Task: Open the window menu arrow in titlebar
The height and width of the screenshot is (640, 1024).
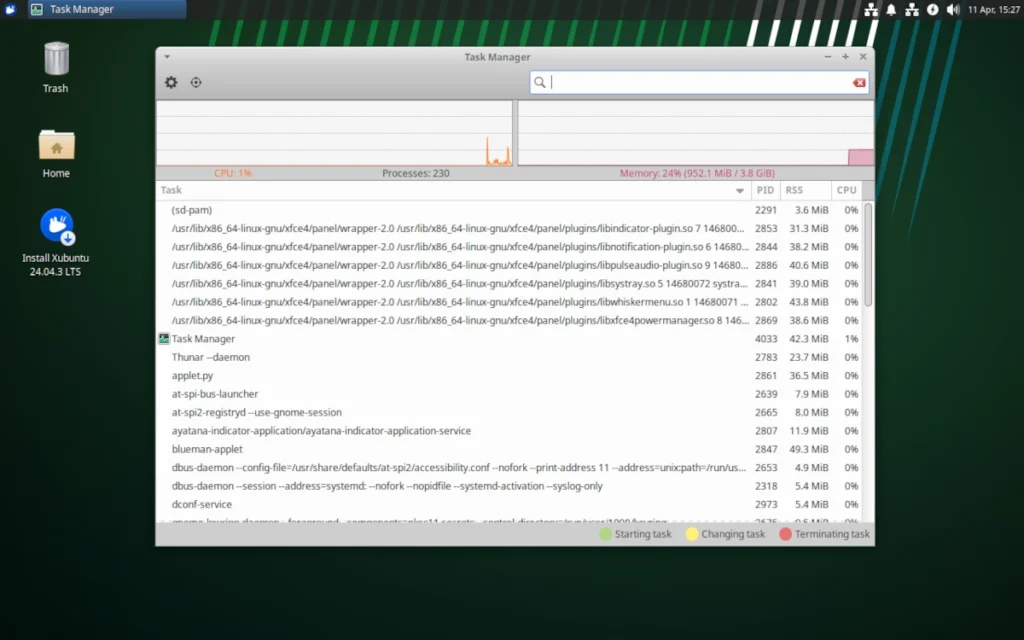Action: coord(167,57)
